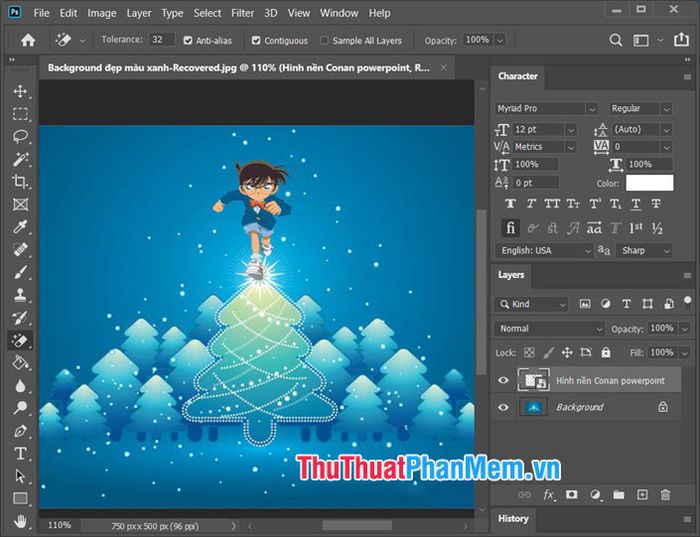Select the Rectangle shape tool
Viewport: 700px width, 537px height.
click(20, 498)
